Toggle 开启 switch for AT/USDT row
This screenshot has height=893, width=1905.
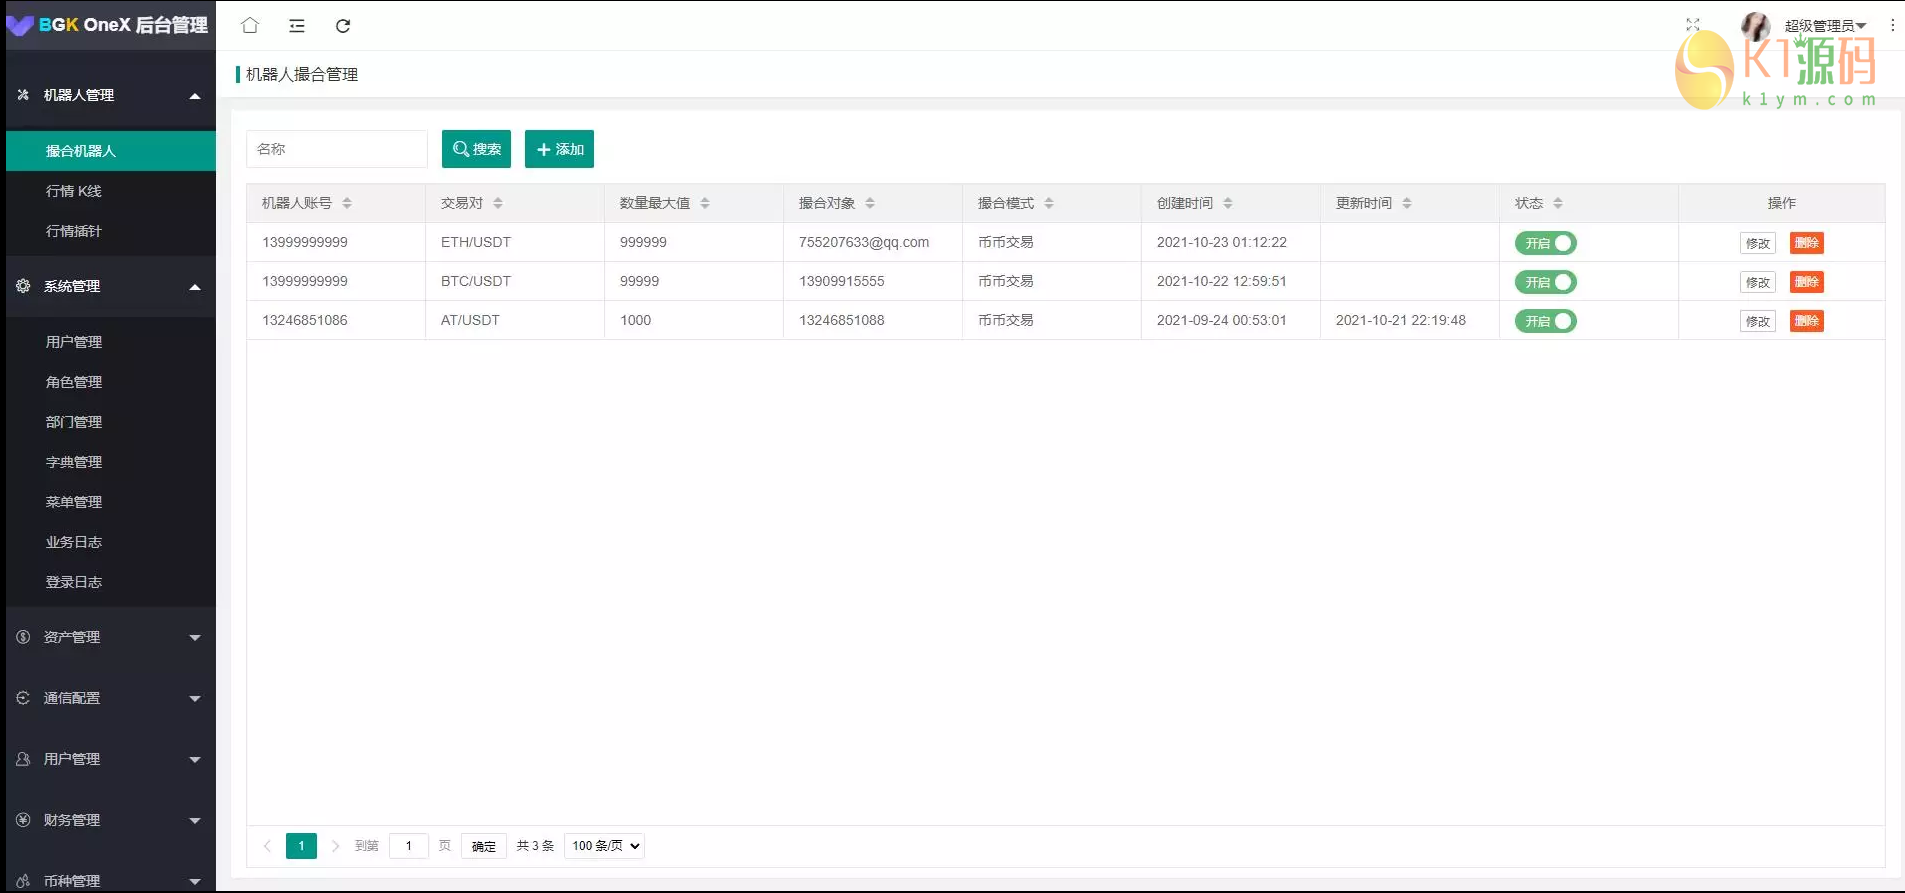pos(1545,321)
